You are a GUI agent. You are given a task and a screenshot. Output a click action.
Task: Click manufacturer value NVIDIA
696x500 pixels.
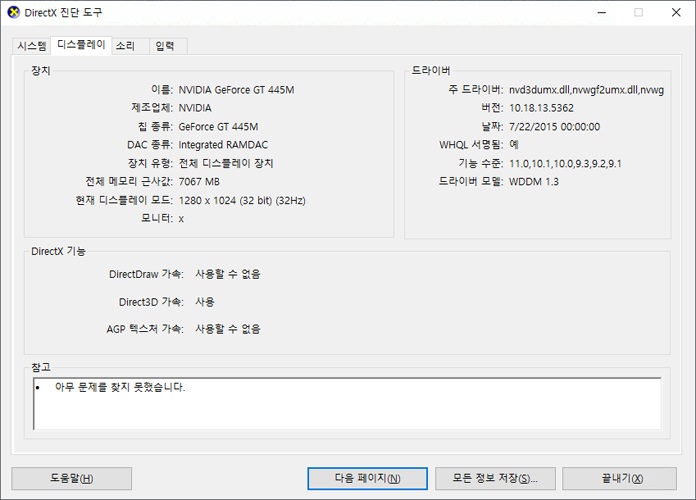click(x=195, y=108)
